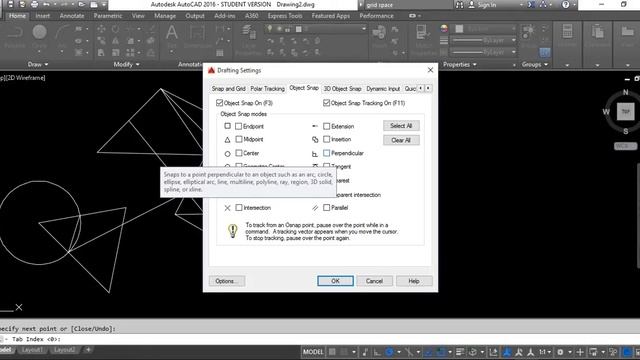This screenshot has width=640, height=360.
Task: Expand the Groups panel flyout
Action: click(x=535, y=64)
